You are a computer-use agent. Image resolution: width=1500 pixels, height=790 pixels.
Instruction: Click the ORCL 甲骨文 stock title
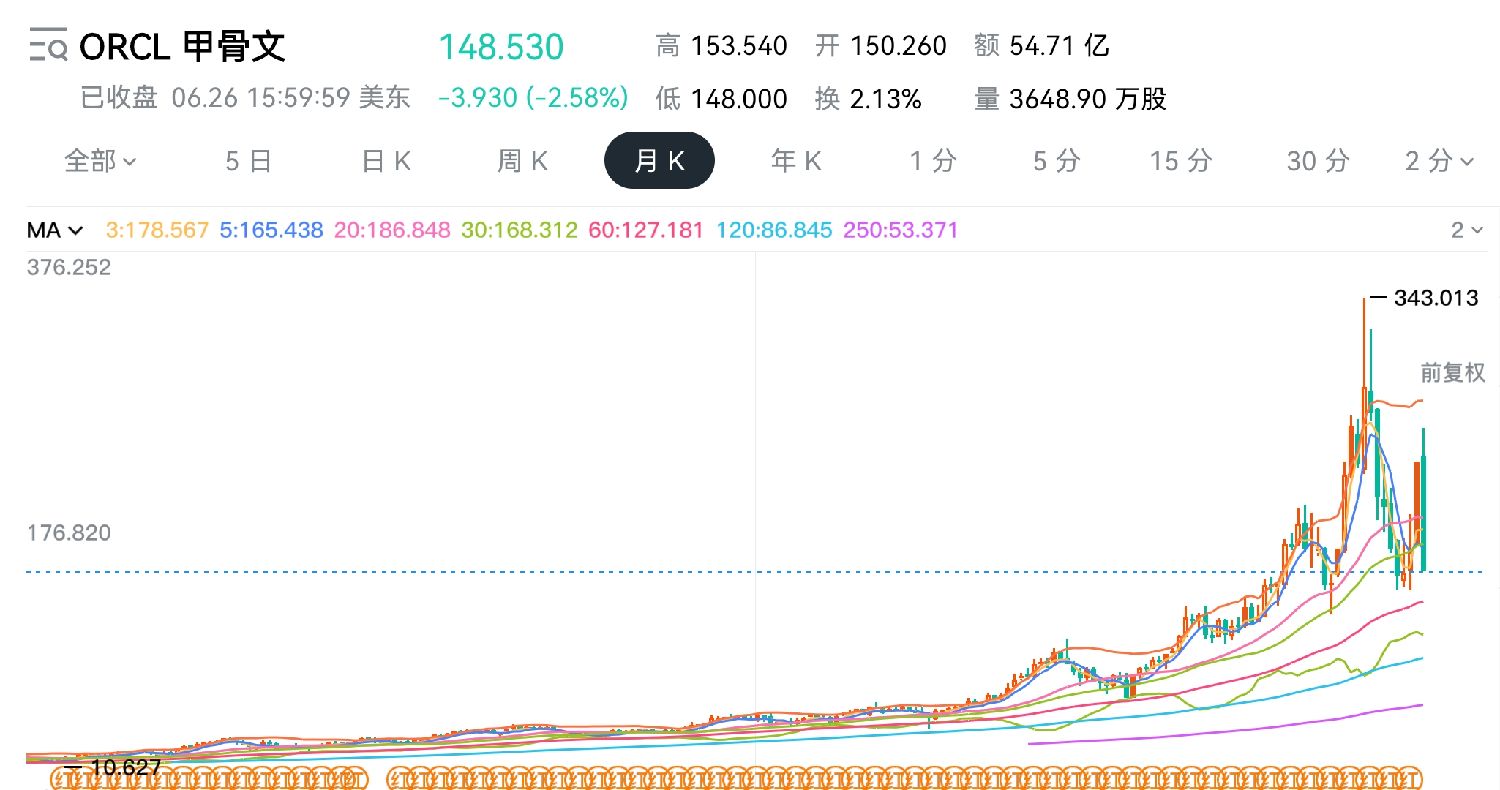coord(183,46)
